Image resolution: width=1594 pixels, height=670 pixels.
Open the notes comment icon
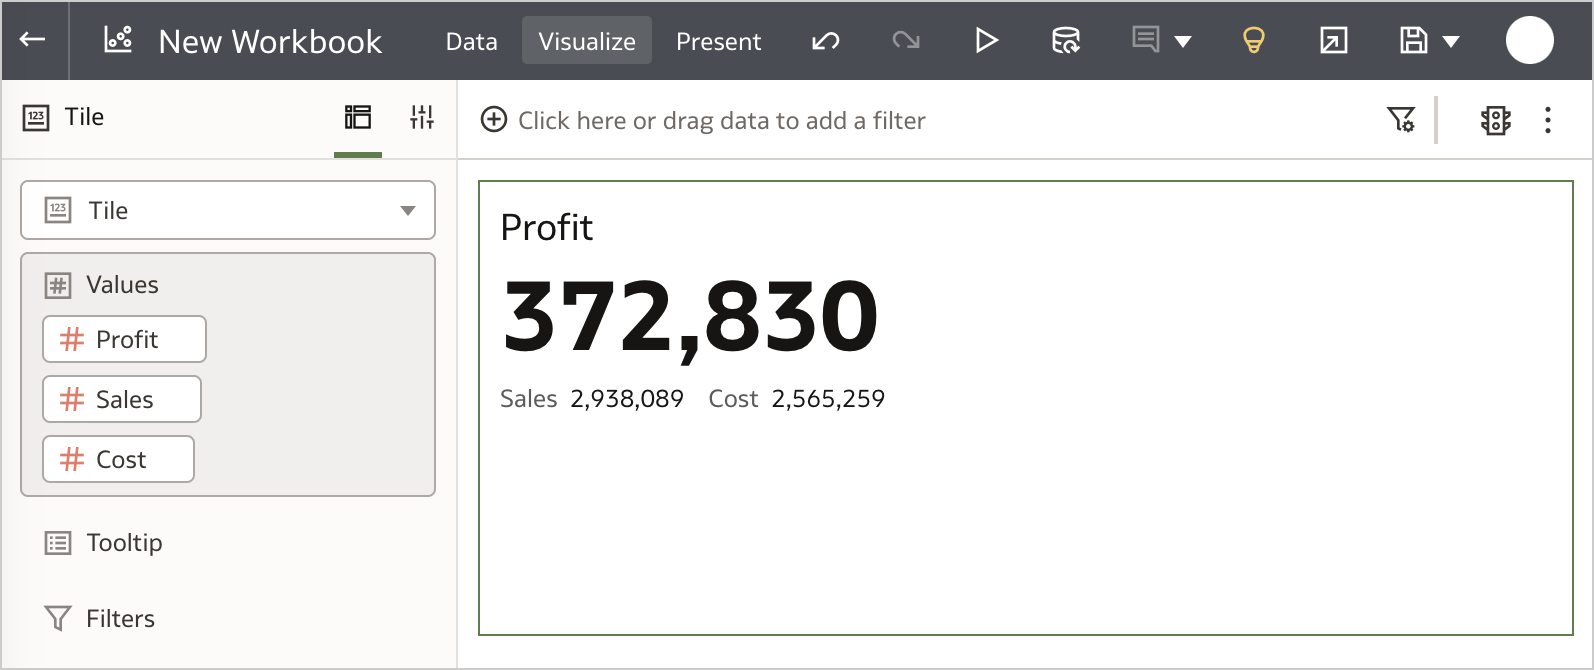coord(1145,39)
